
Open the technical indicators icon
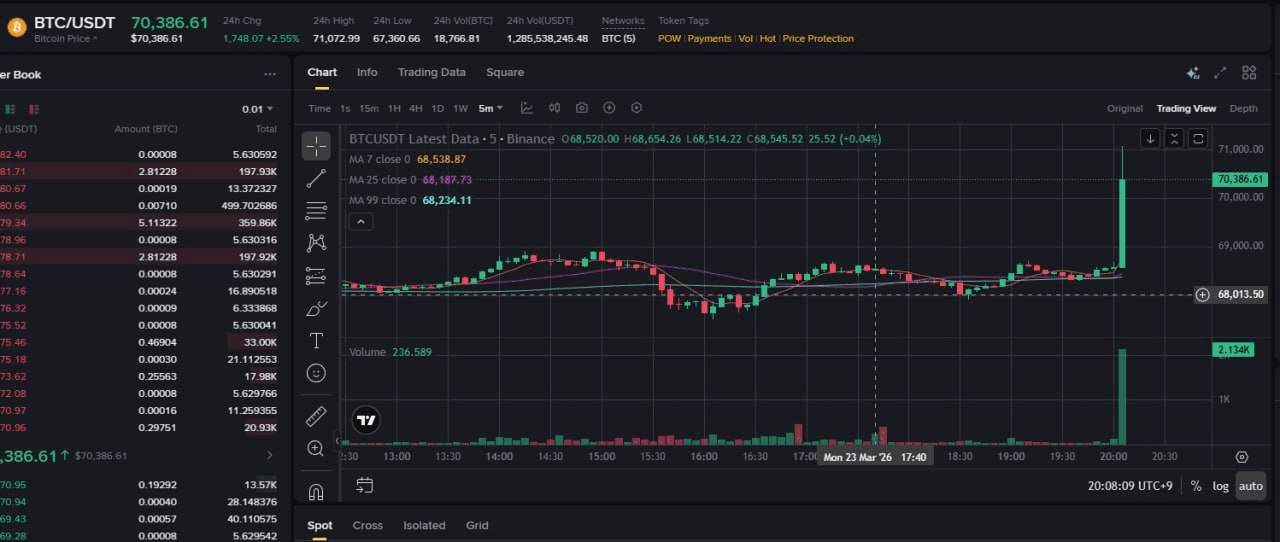pos(527,108)
